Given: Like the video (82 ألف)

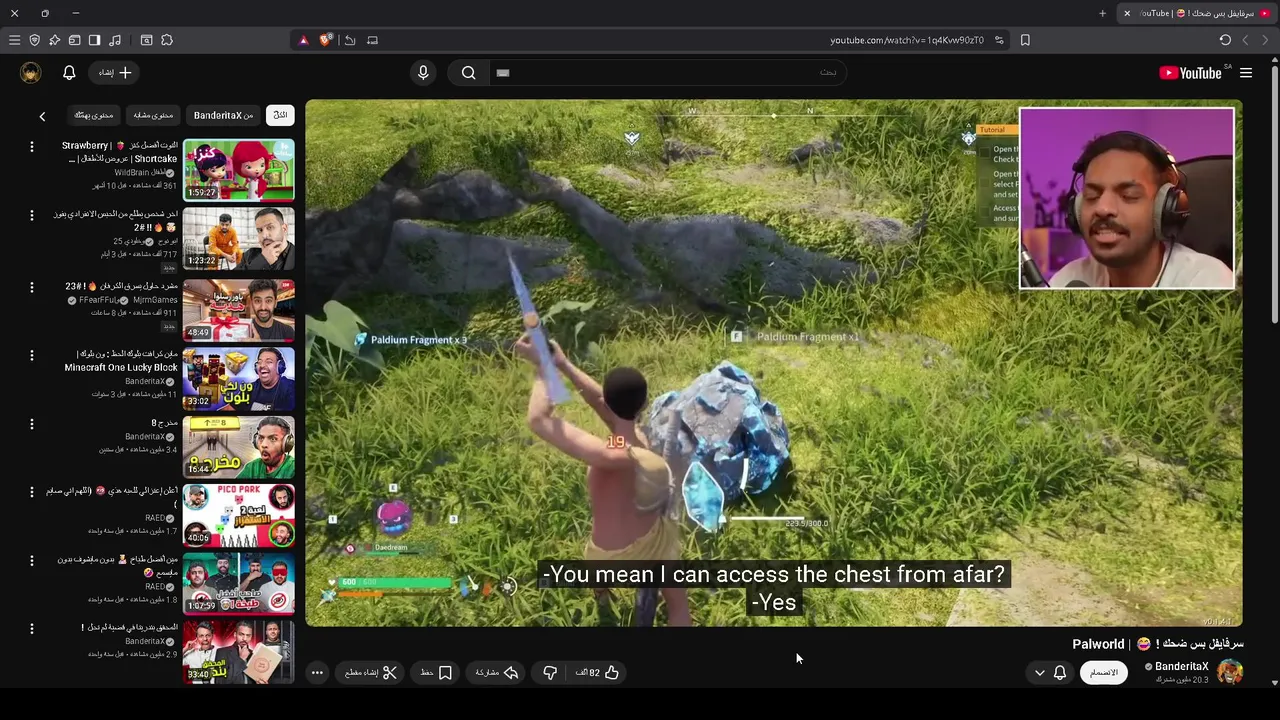Looking at the screenshot, I should (598, 673).
